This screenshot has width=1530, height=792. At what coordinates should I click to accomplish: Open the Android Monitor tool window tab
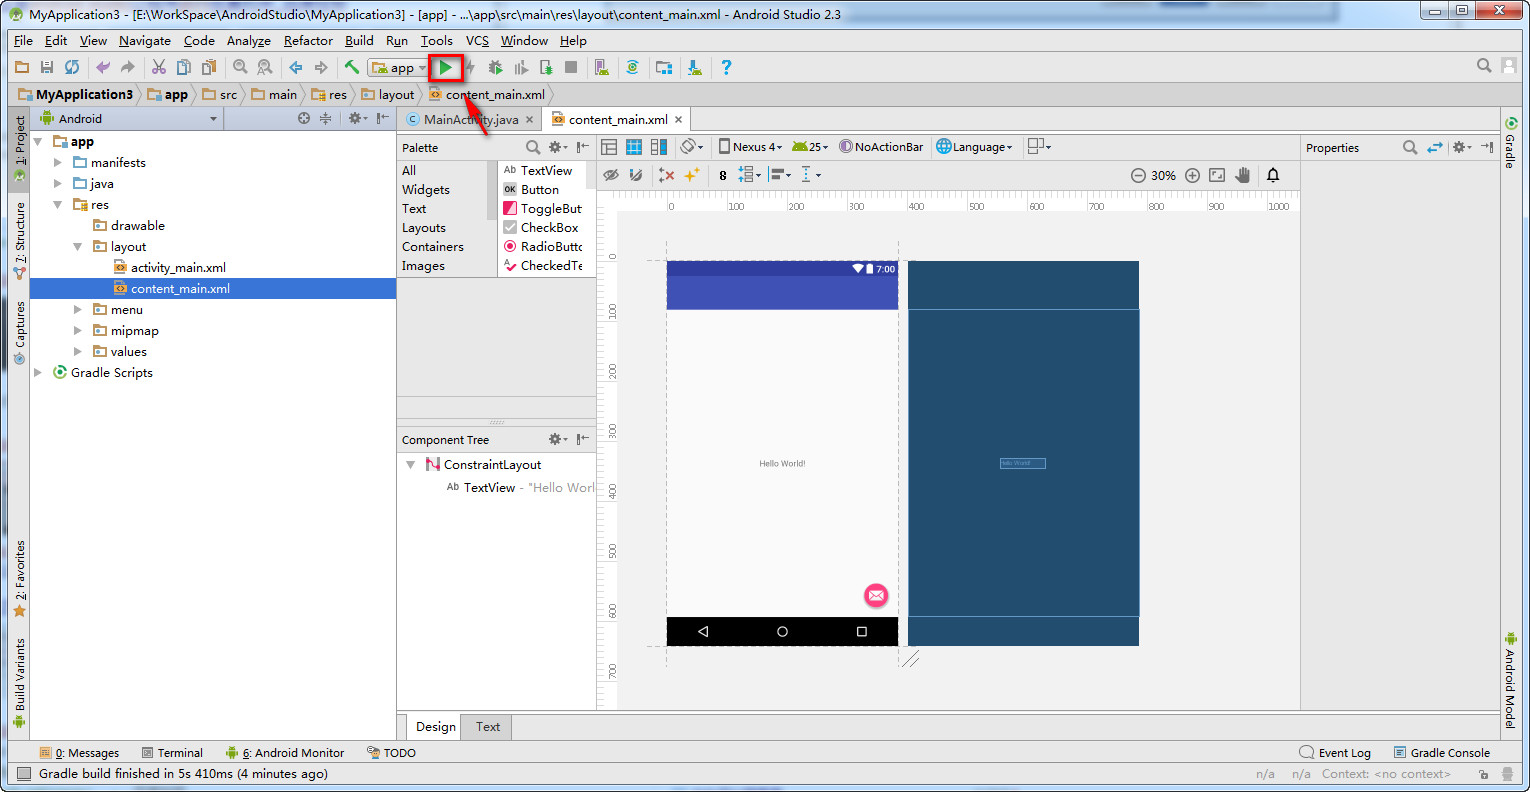coord(285,753)
